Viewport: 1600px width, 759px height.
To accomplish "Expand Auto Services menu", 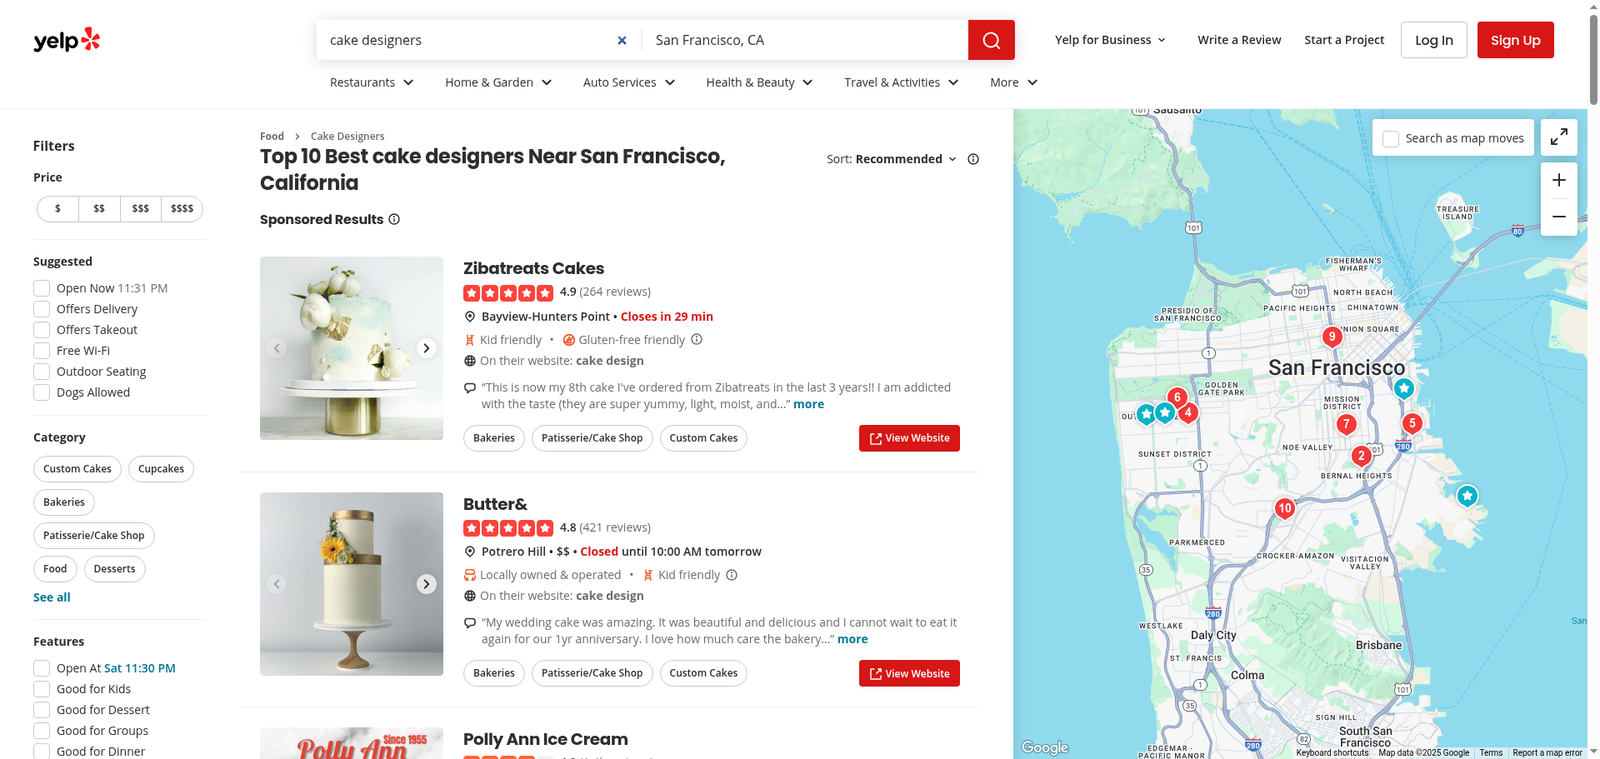I will 629,82.
